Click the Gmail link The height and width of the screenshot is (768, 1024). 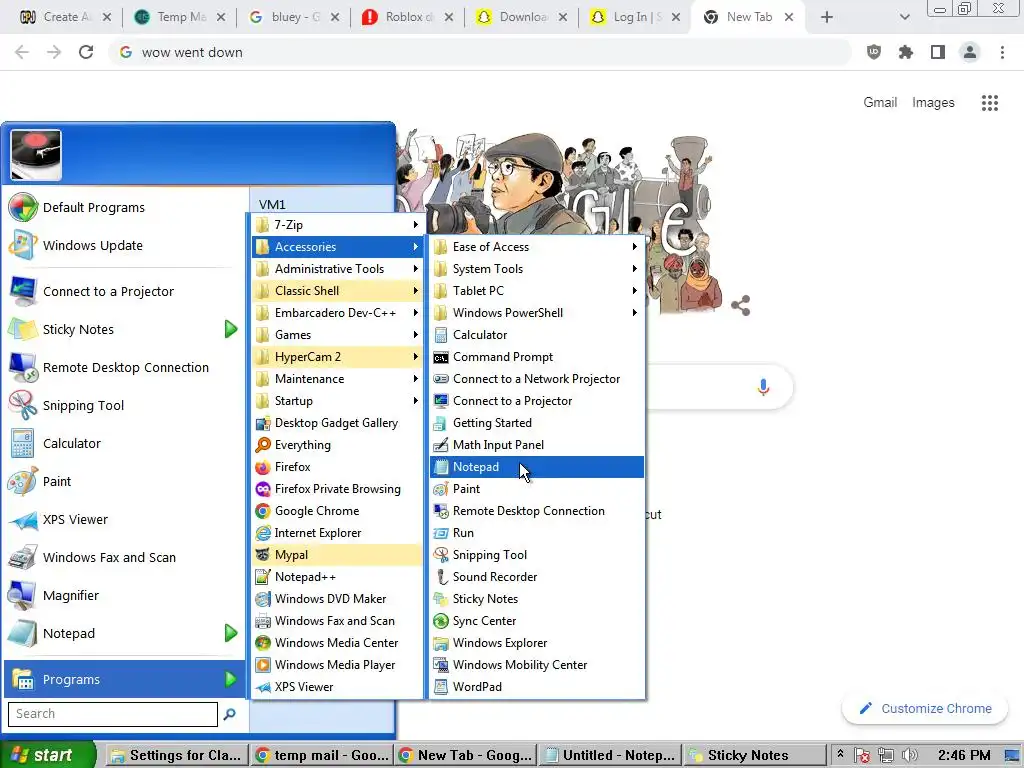click(880, 103)
